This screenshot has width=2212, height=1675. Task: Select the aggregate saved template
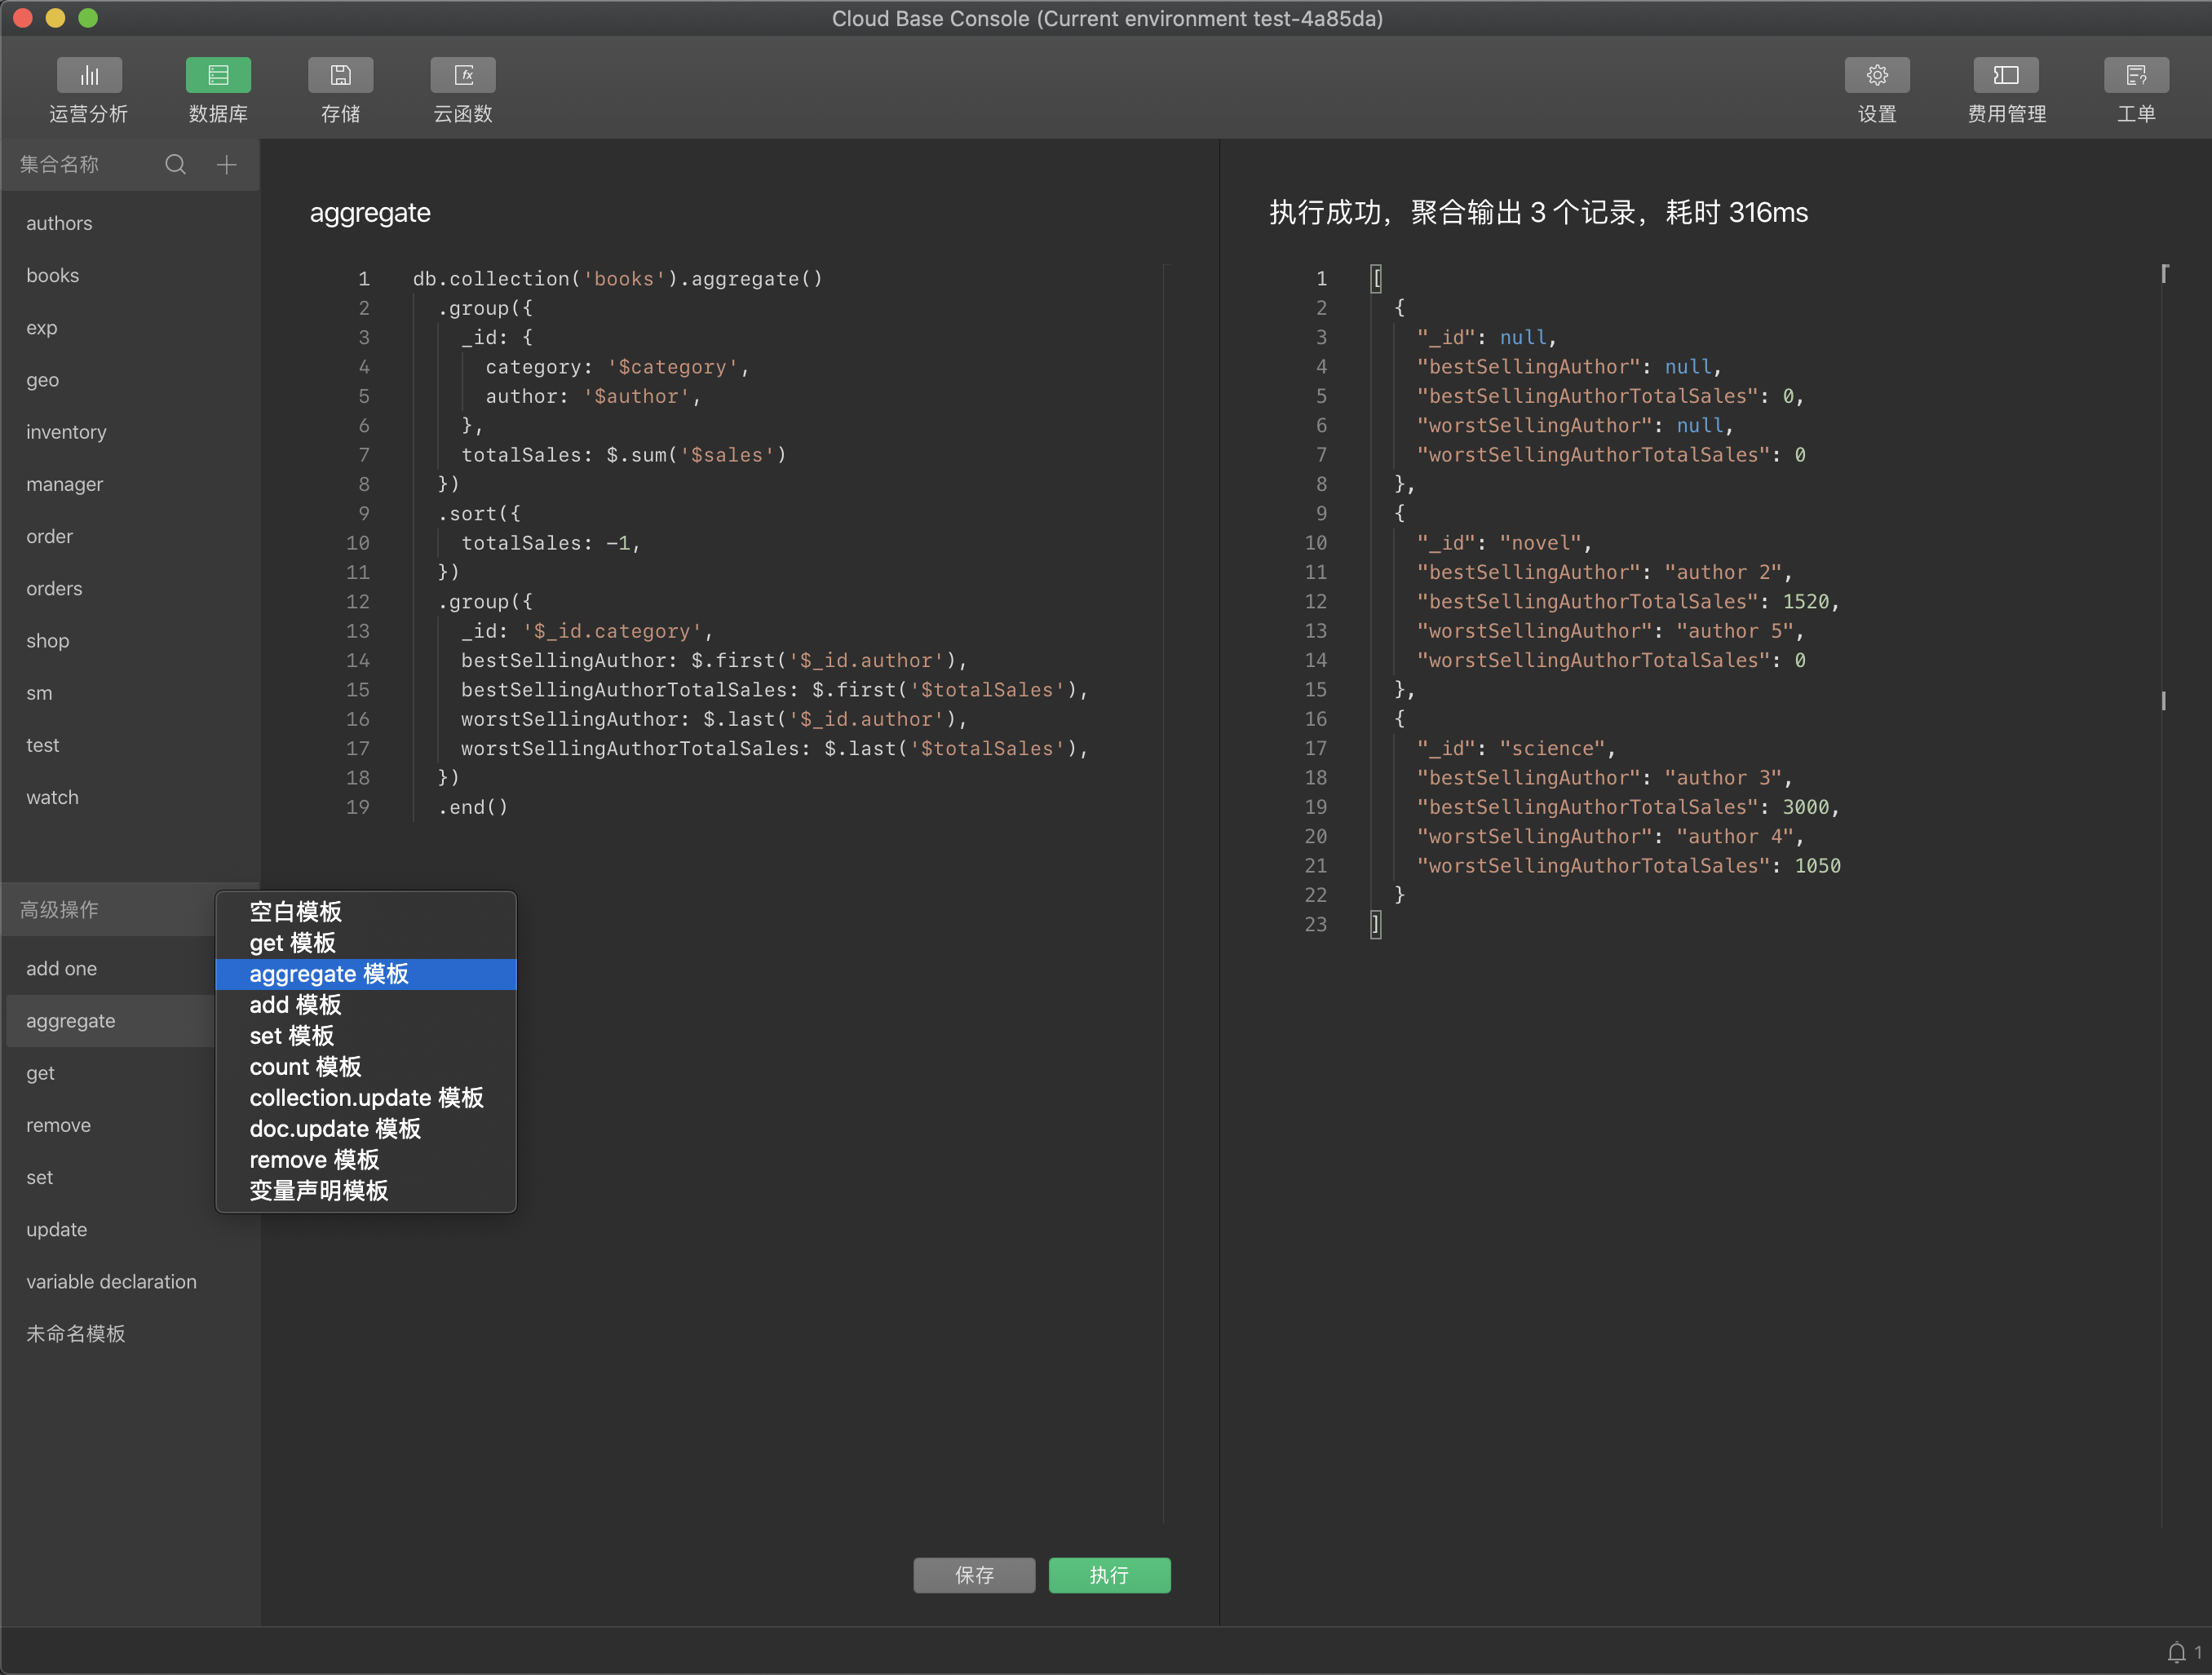point(110,1021)
